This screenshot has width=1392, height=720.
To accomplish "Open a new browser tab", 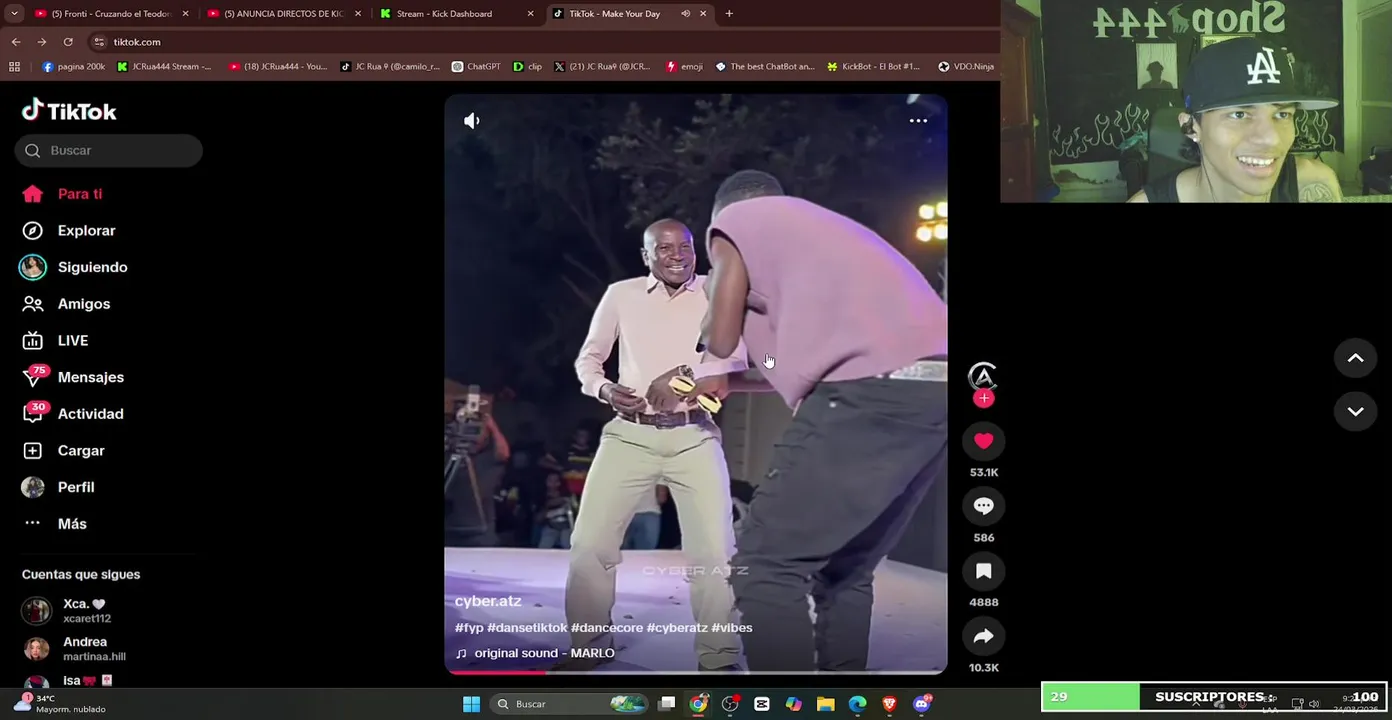I will click(x=729, y=14).
